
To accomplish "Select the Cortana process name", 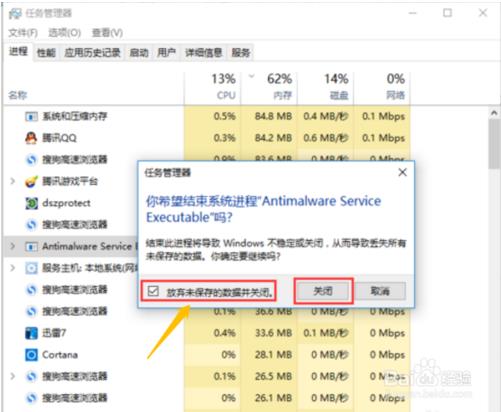I will (x=60, y=355).
